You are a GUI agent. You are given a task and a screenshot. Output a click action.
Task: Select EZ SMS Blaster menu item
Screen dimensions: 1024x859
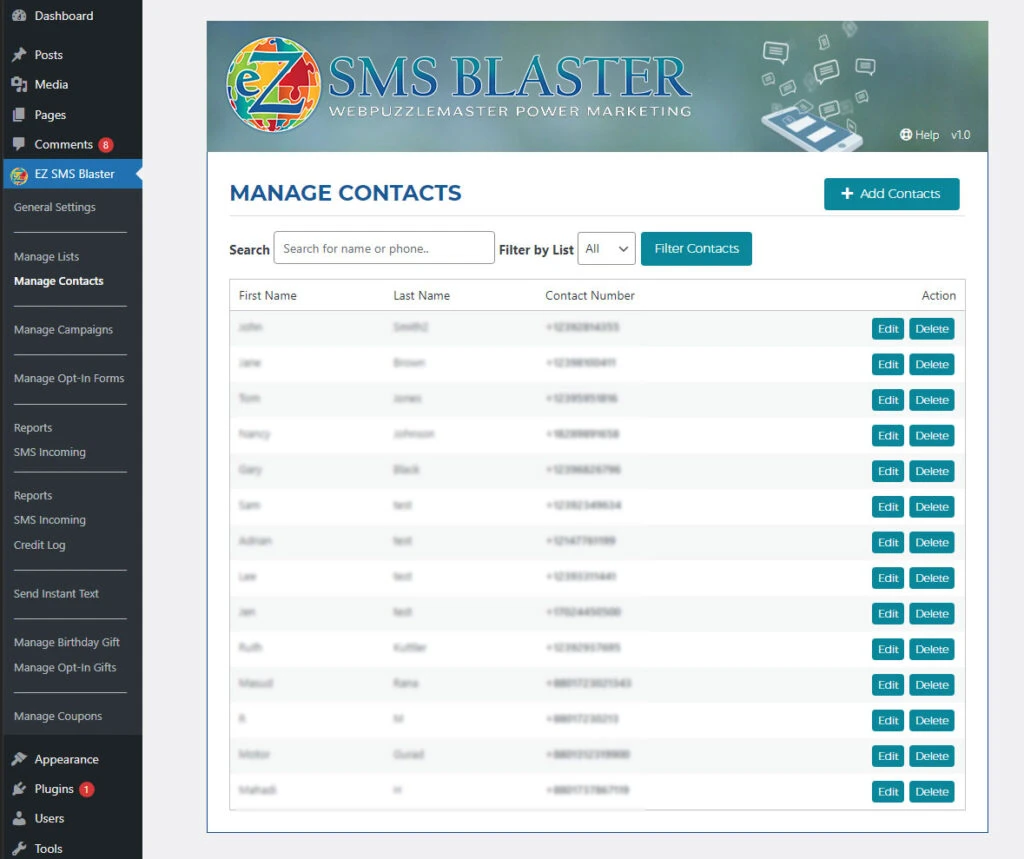[x=71, y=174]
